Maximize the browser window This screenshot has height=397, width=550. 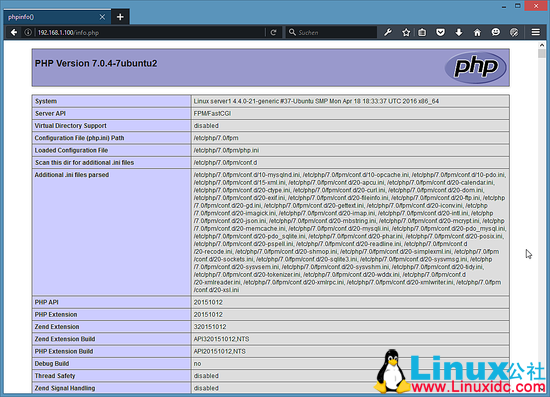(x=518, y=6)
